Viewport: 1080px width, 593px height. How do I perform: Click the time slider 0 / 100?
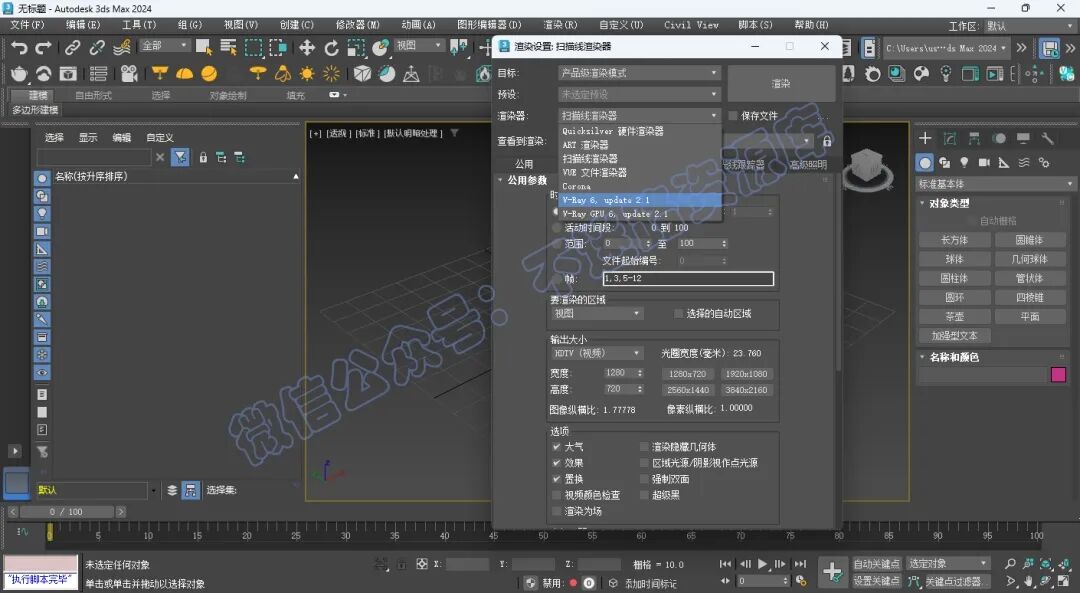[66, 512]
